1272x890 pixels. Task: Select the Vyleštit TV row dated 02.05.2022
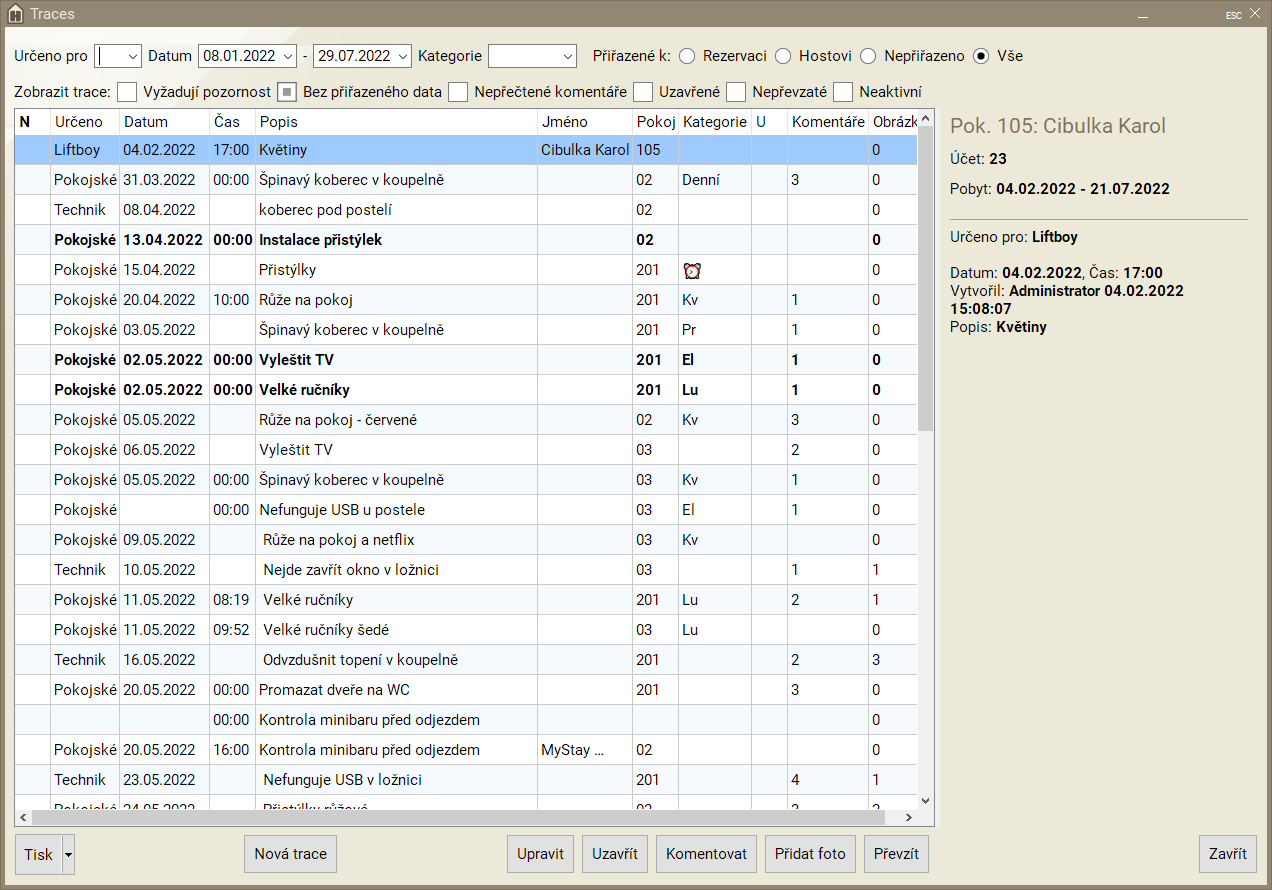[x=400, y=360]
